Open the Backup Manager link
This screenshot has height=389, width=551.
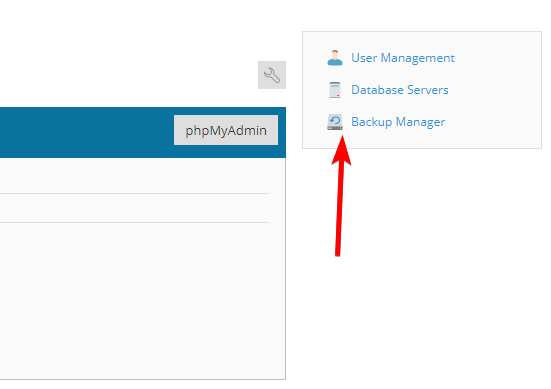point(398,122)
